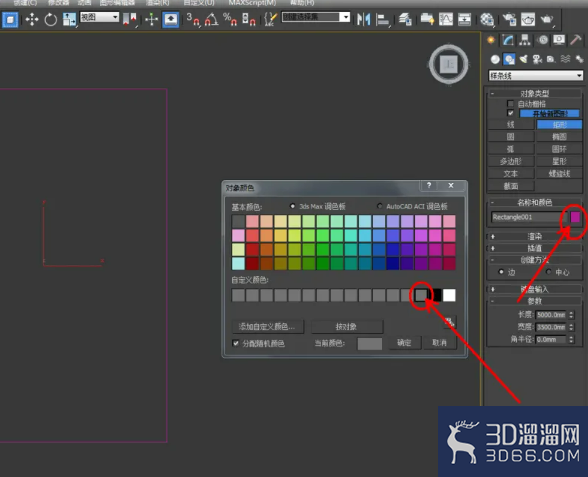Image resolution: width=588 pixels, height=477 pixels.
Task: Activate the Select Object tool
Action: [10, 19]
